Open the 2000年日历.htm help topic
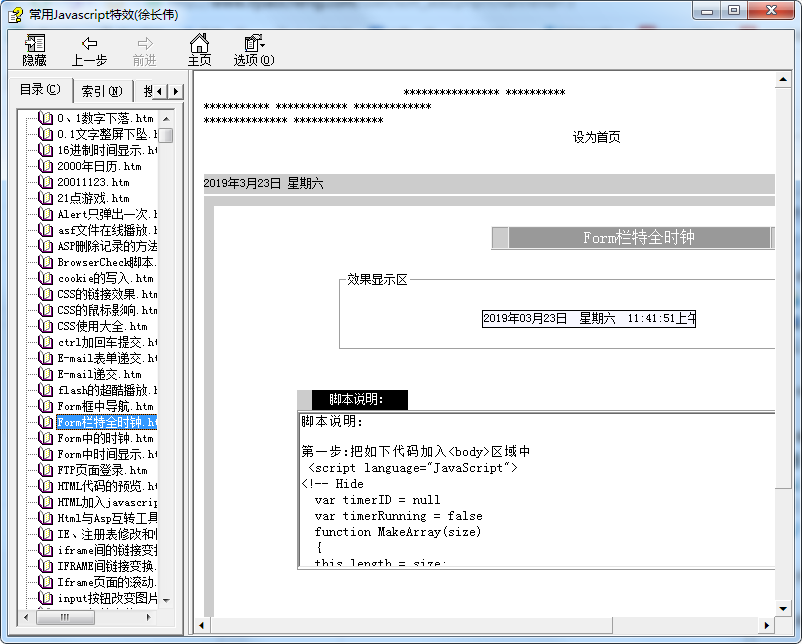This screenshot has width=802, height=644. [104, 165]
